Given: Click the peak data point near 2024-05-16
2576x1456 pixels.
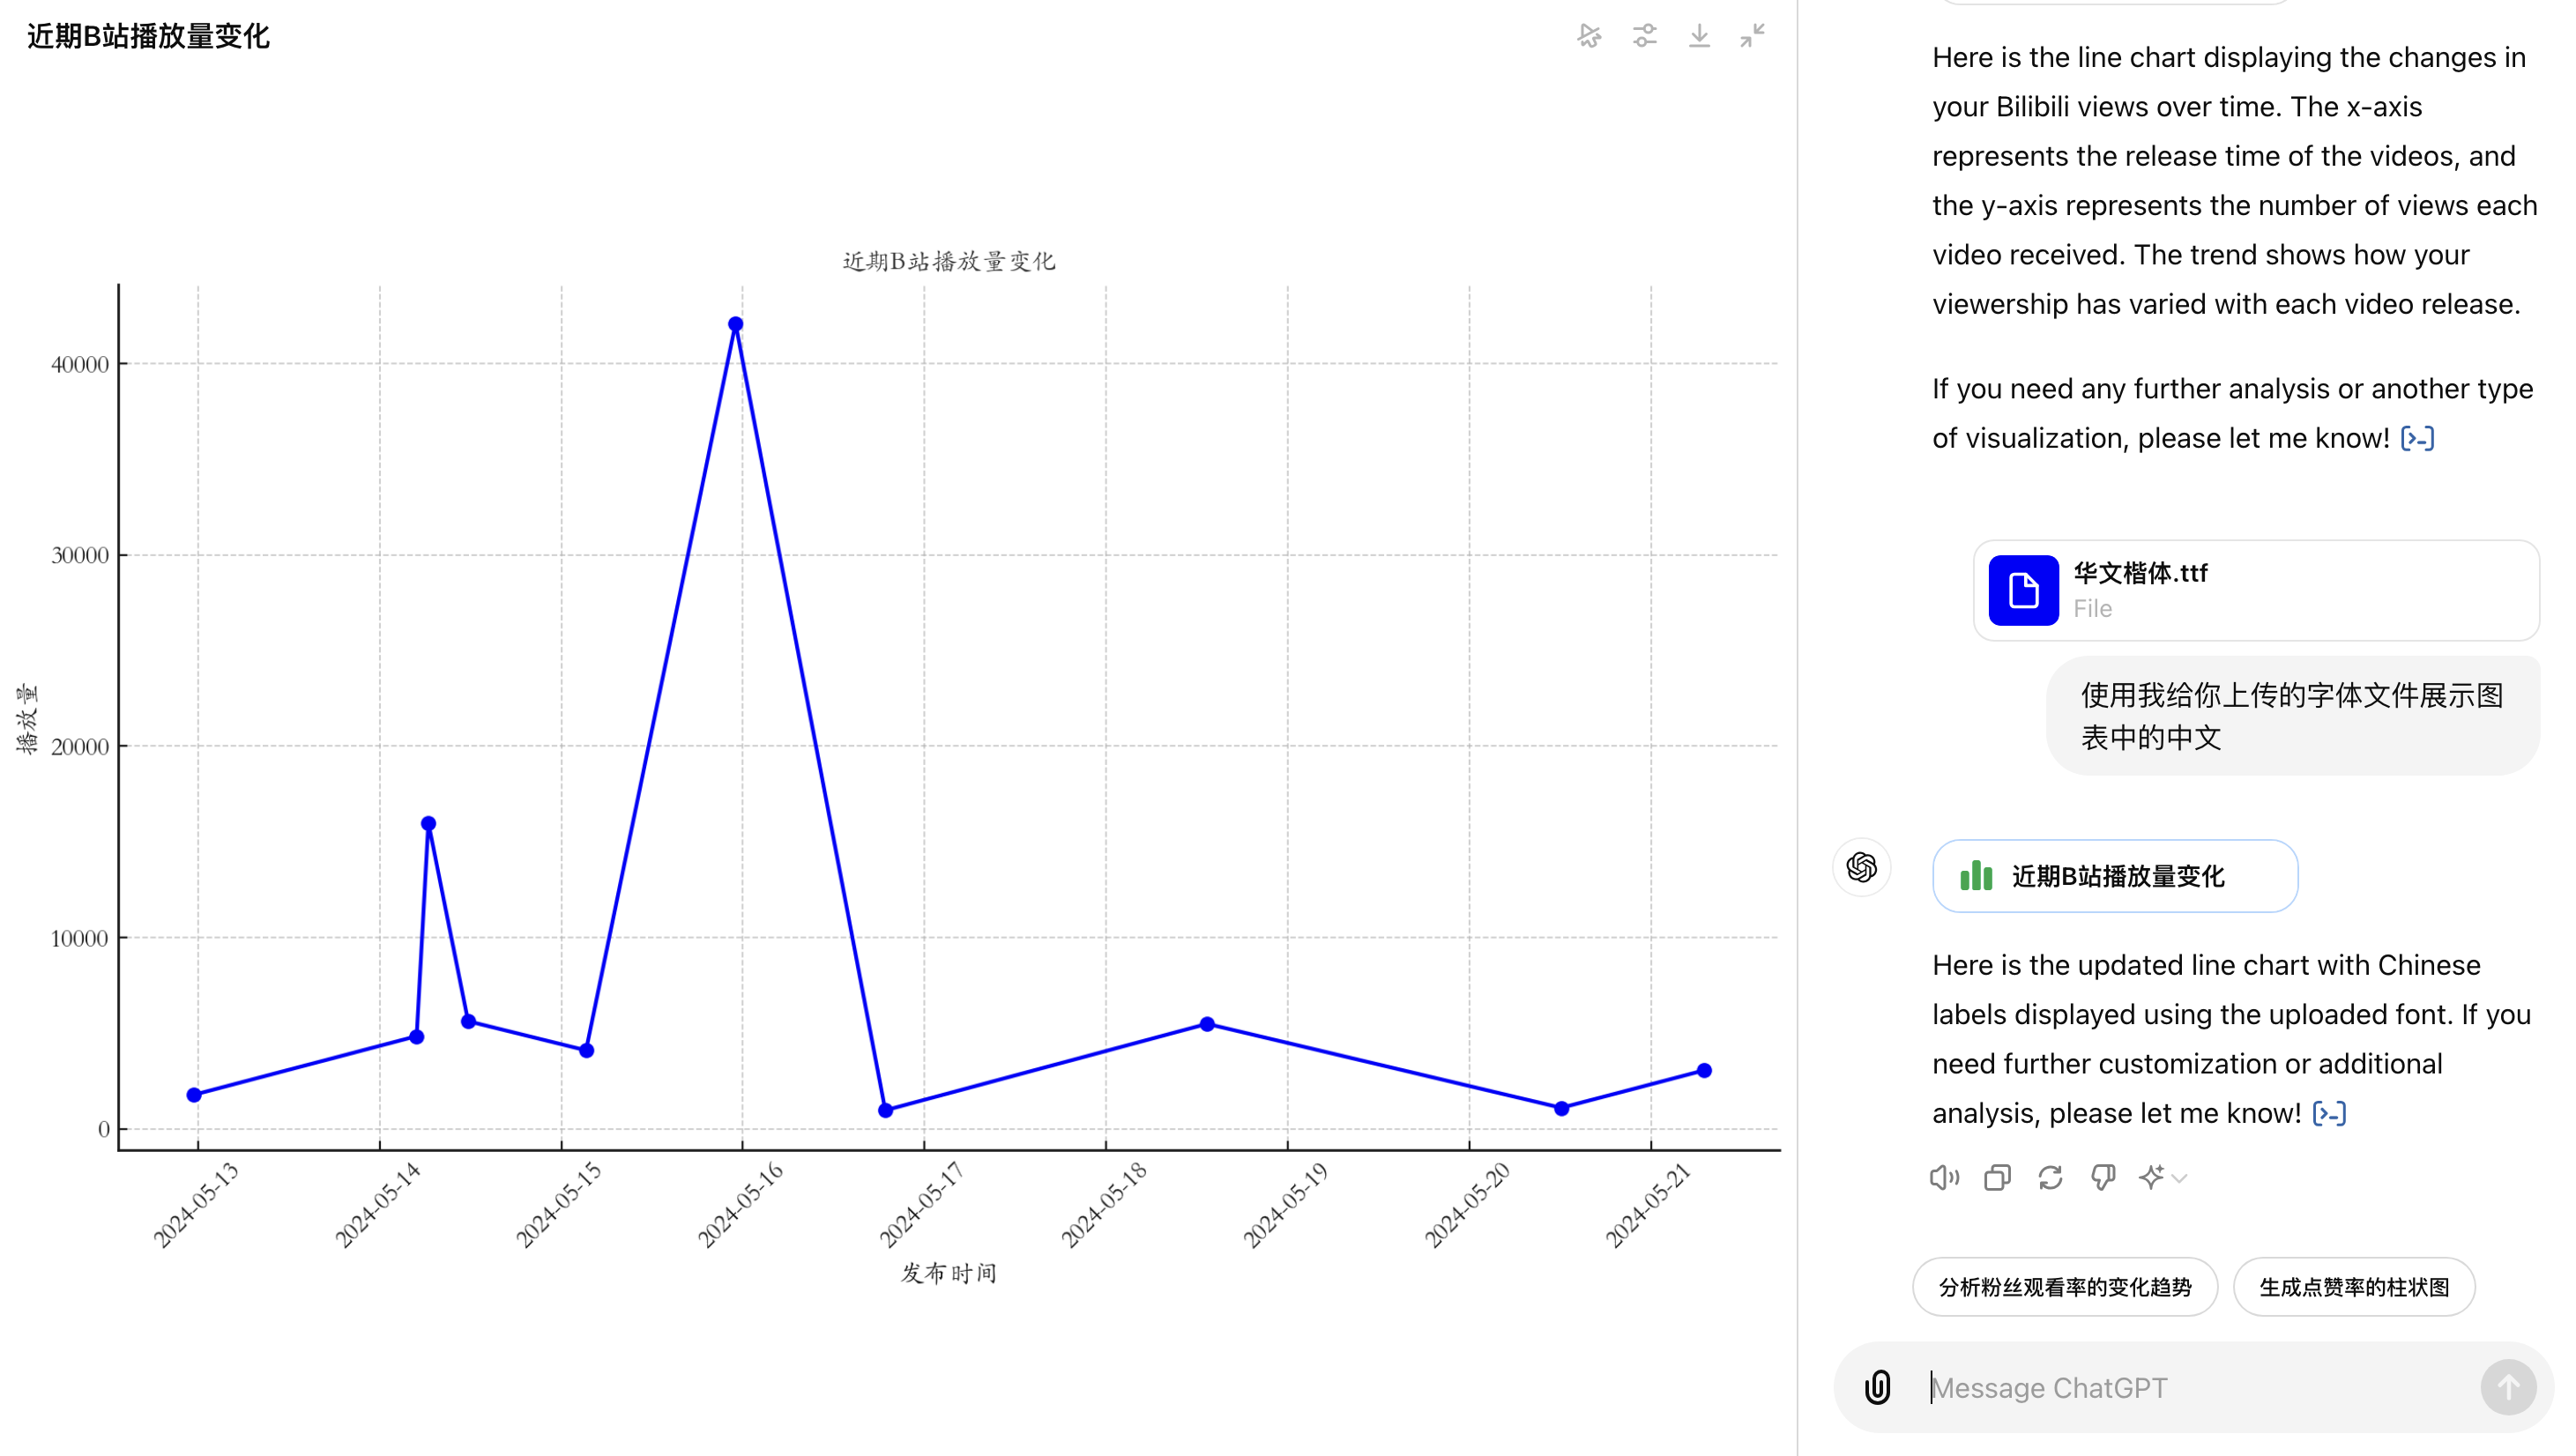Looking at the screenshot, I should [x=736, y=324].
